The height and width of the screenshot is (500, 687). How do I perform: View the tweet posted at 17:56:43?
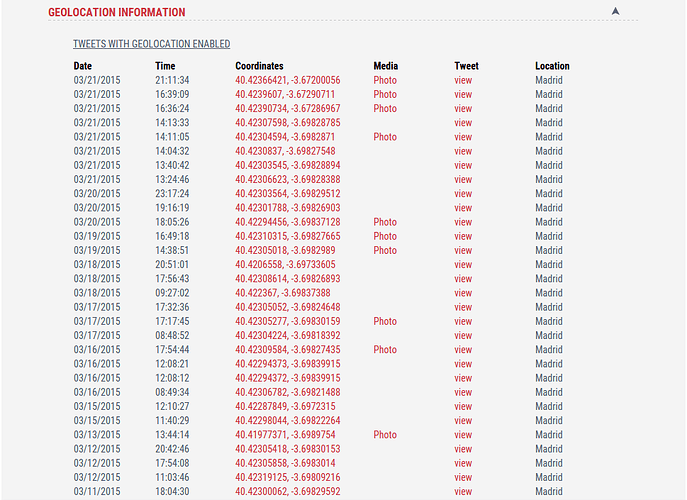click(x=463, y=279)
